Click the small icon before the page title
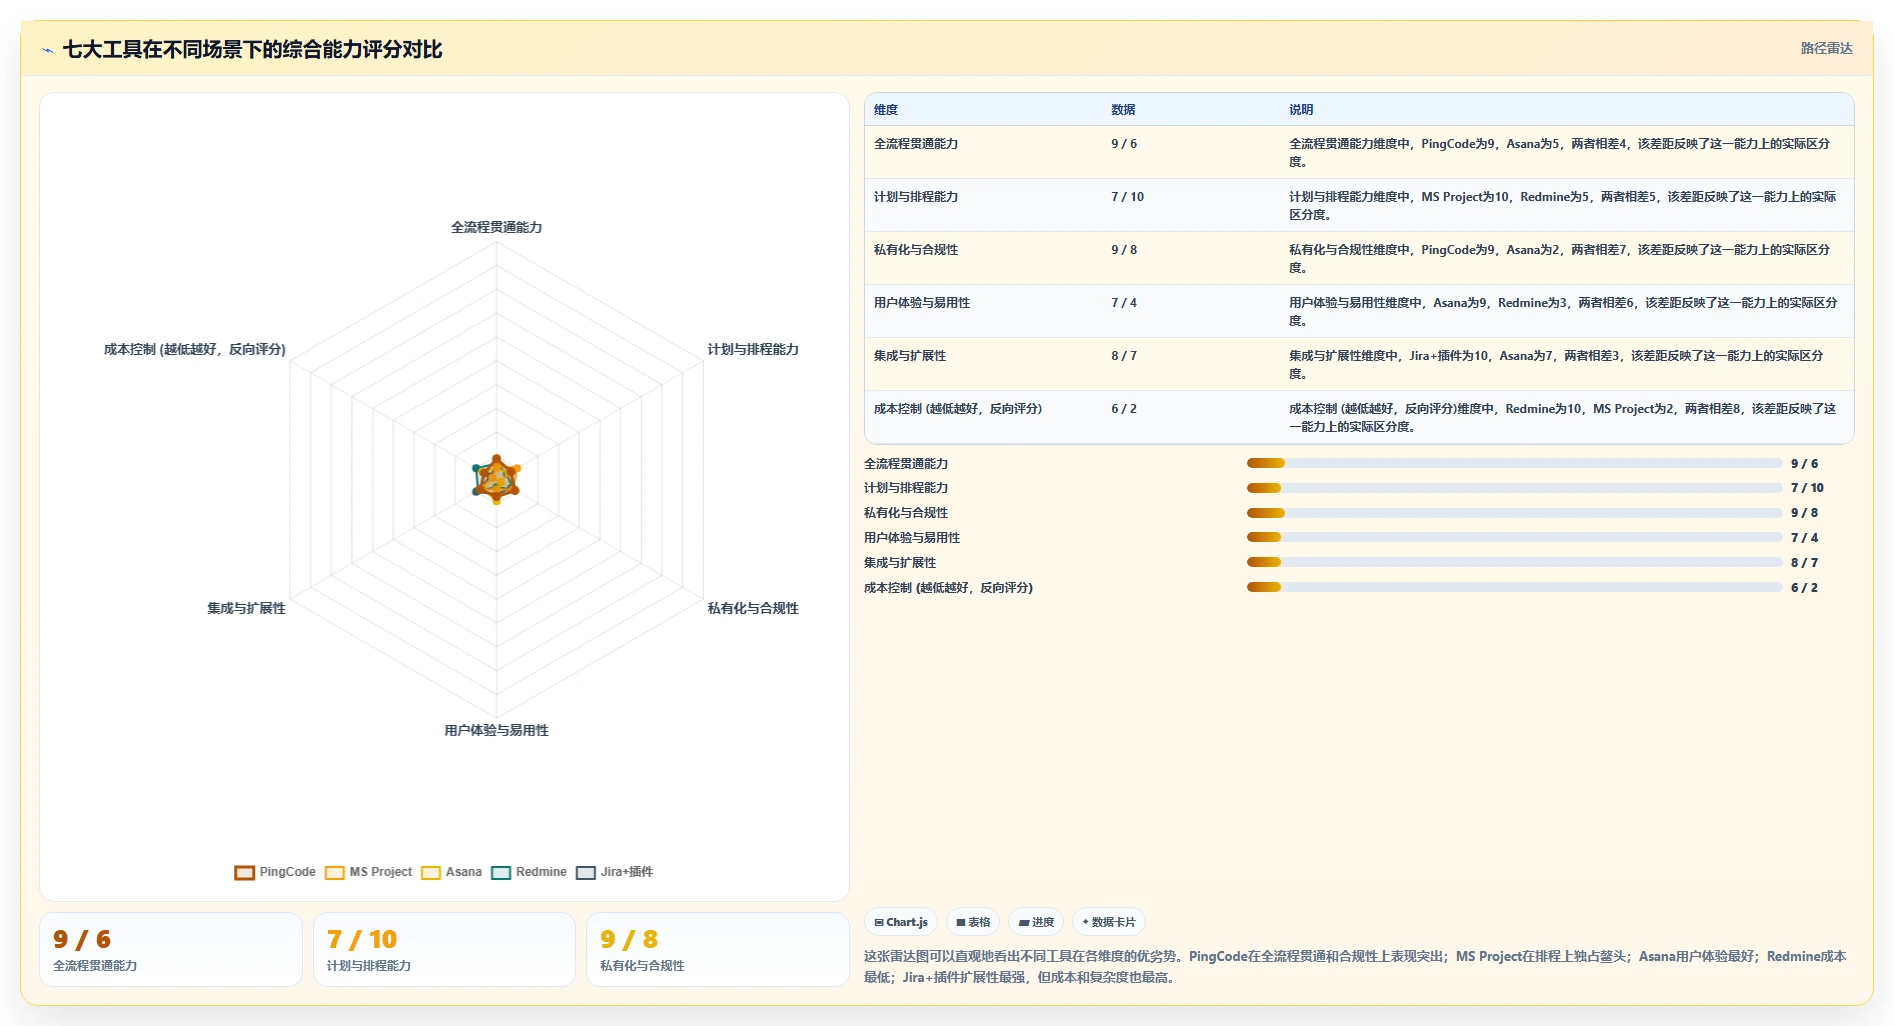 pyautogui.click(x=47, y=50)
